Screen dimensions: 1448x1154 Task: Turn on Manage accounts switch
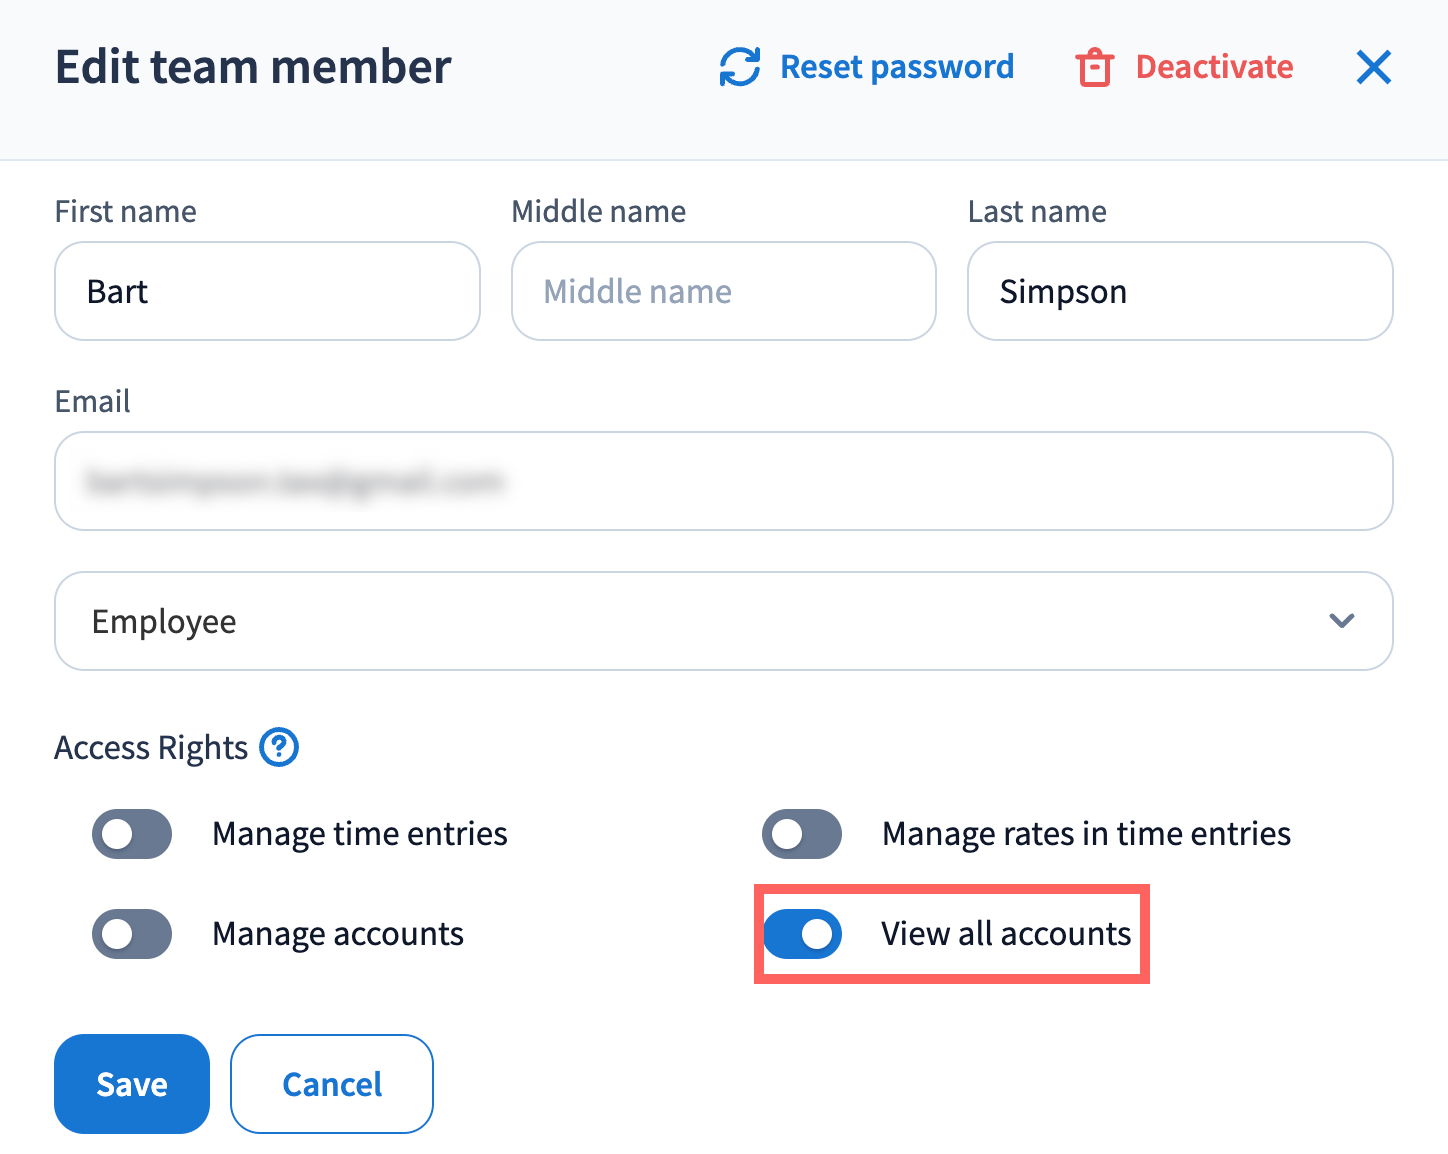[132, 934]
